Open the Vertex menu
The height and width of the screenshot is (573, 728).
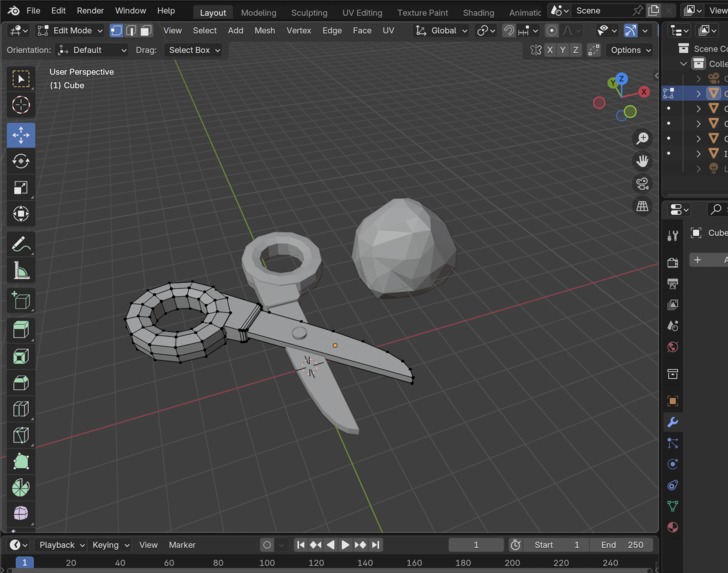[299, 31]
